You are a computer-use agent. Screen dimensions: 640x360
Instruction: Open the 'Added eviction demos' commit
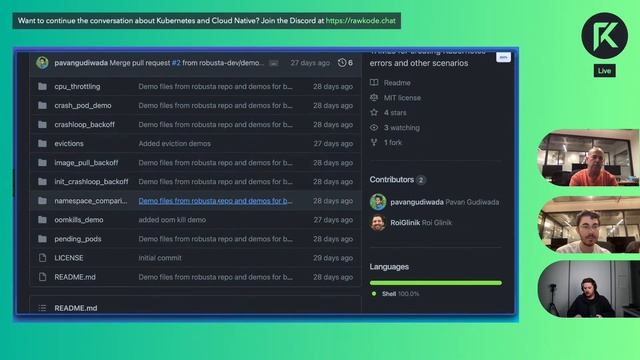pos(175,144)
